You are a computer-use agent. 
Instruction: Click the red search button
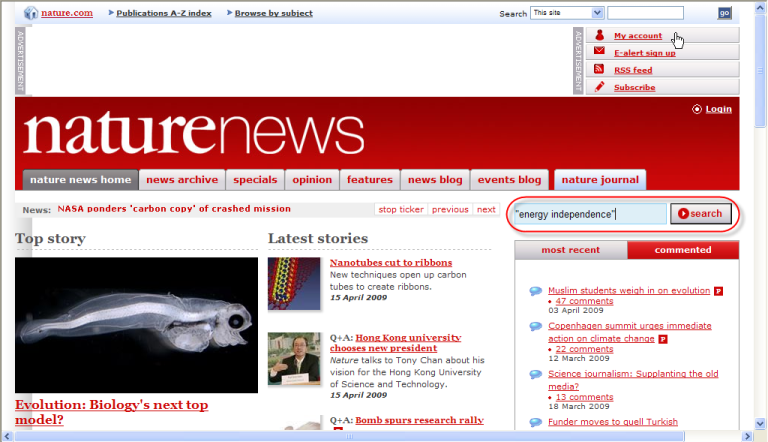point(700,214)
